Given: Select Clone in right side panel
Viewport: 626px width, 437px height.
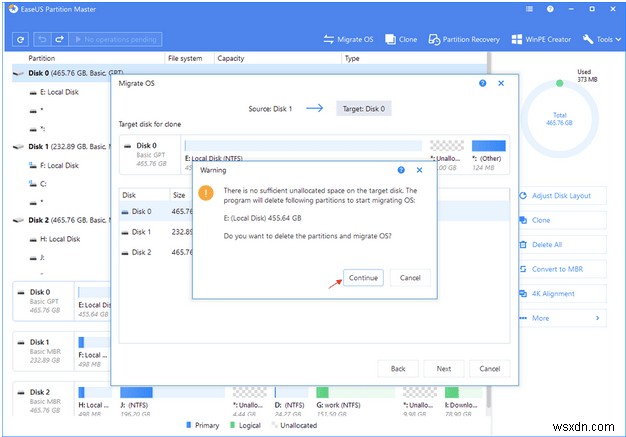Looking at the screenshot, I should click(562, 220).
